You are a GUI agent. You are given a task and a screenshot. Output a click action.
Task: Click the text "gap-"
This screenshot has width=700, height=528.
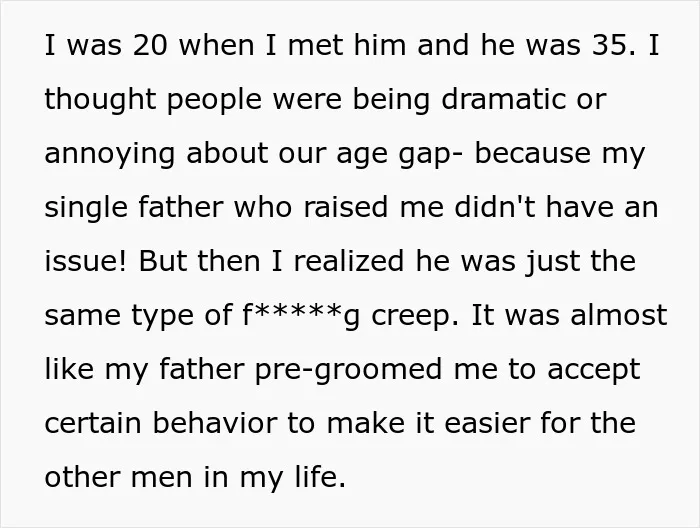click(431, 154)
